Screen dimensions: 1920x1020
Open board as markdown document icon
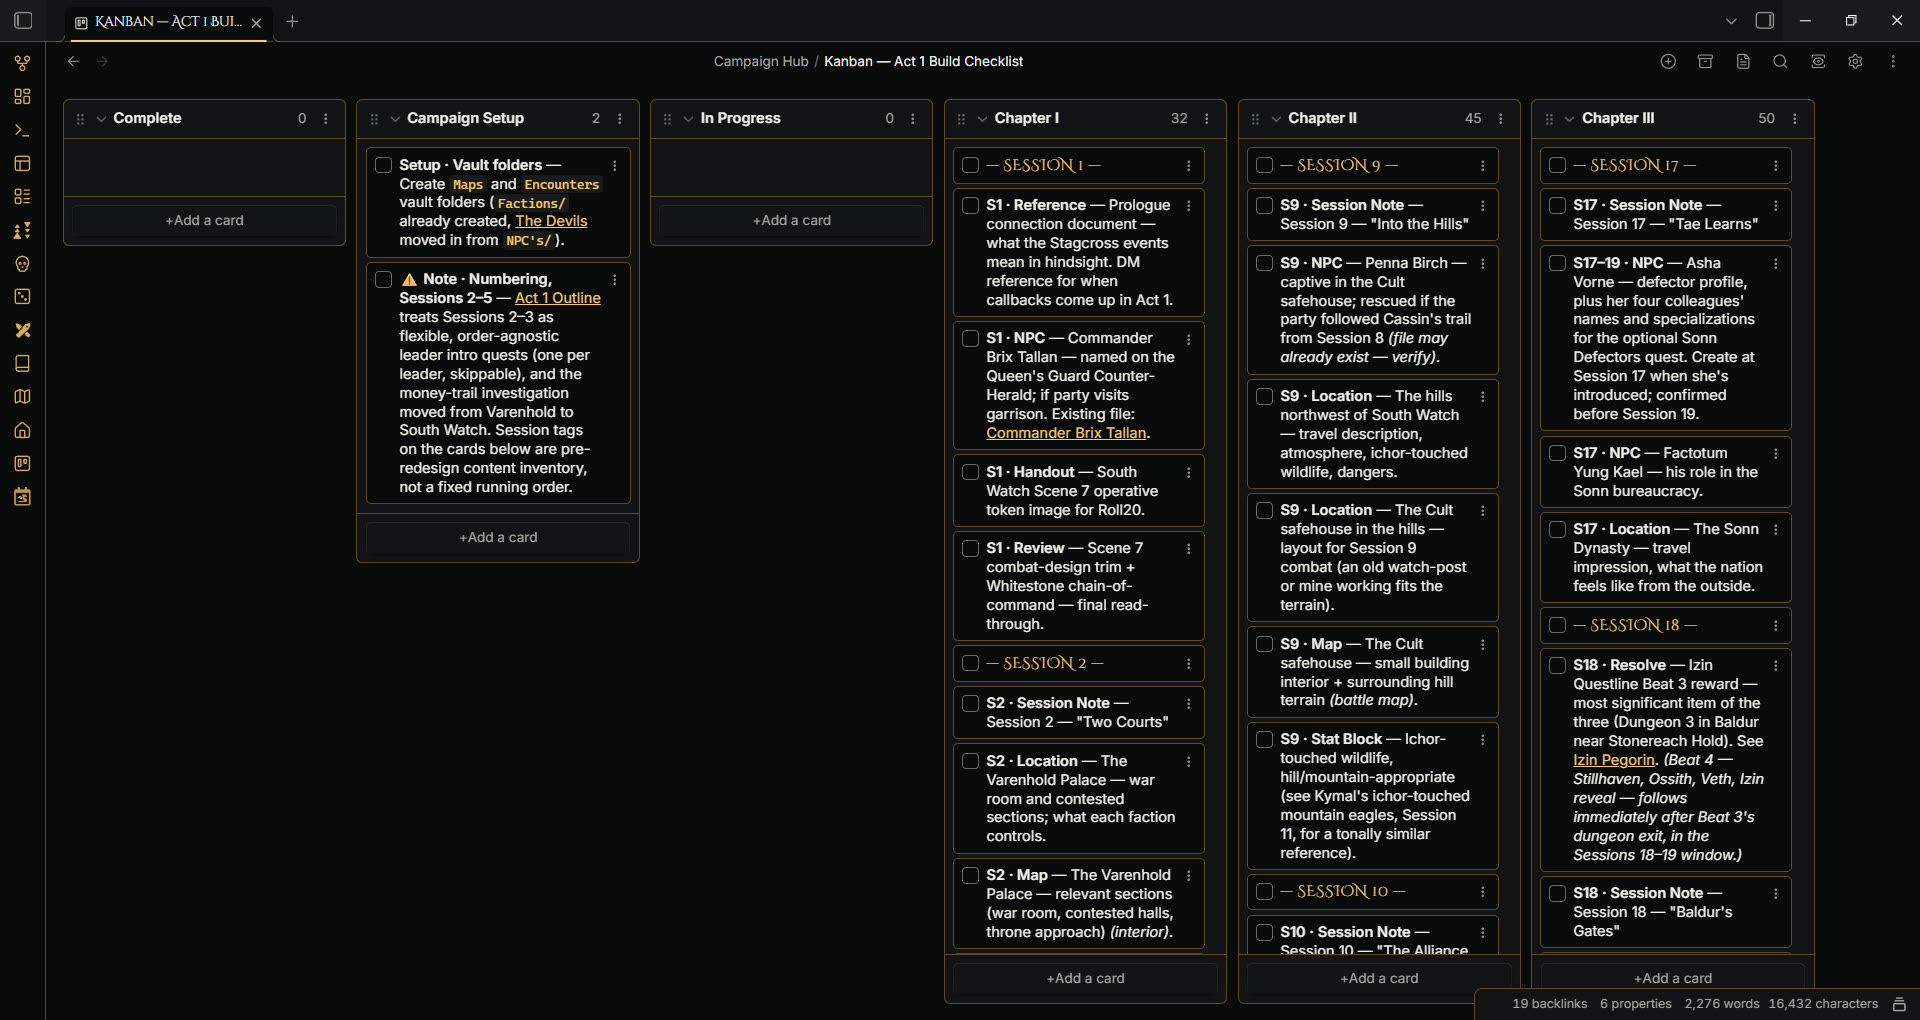pyautogui.click(x=1743, y=61)
